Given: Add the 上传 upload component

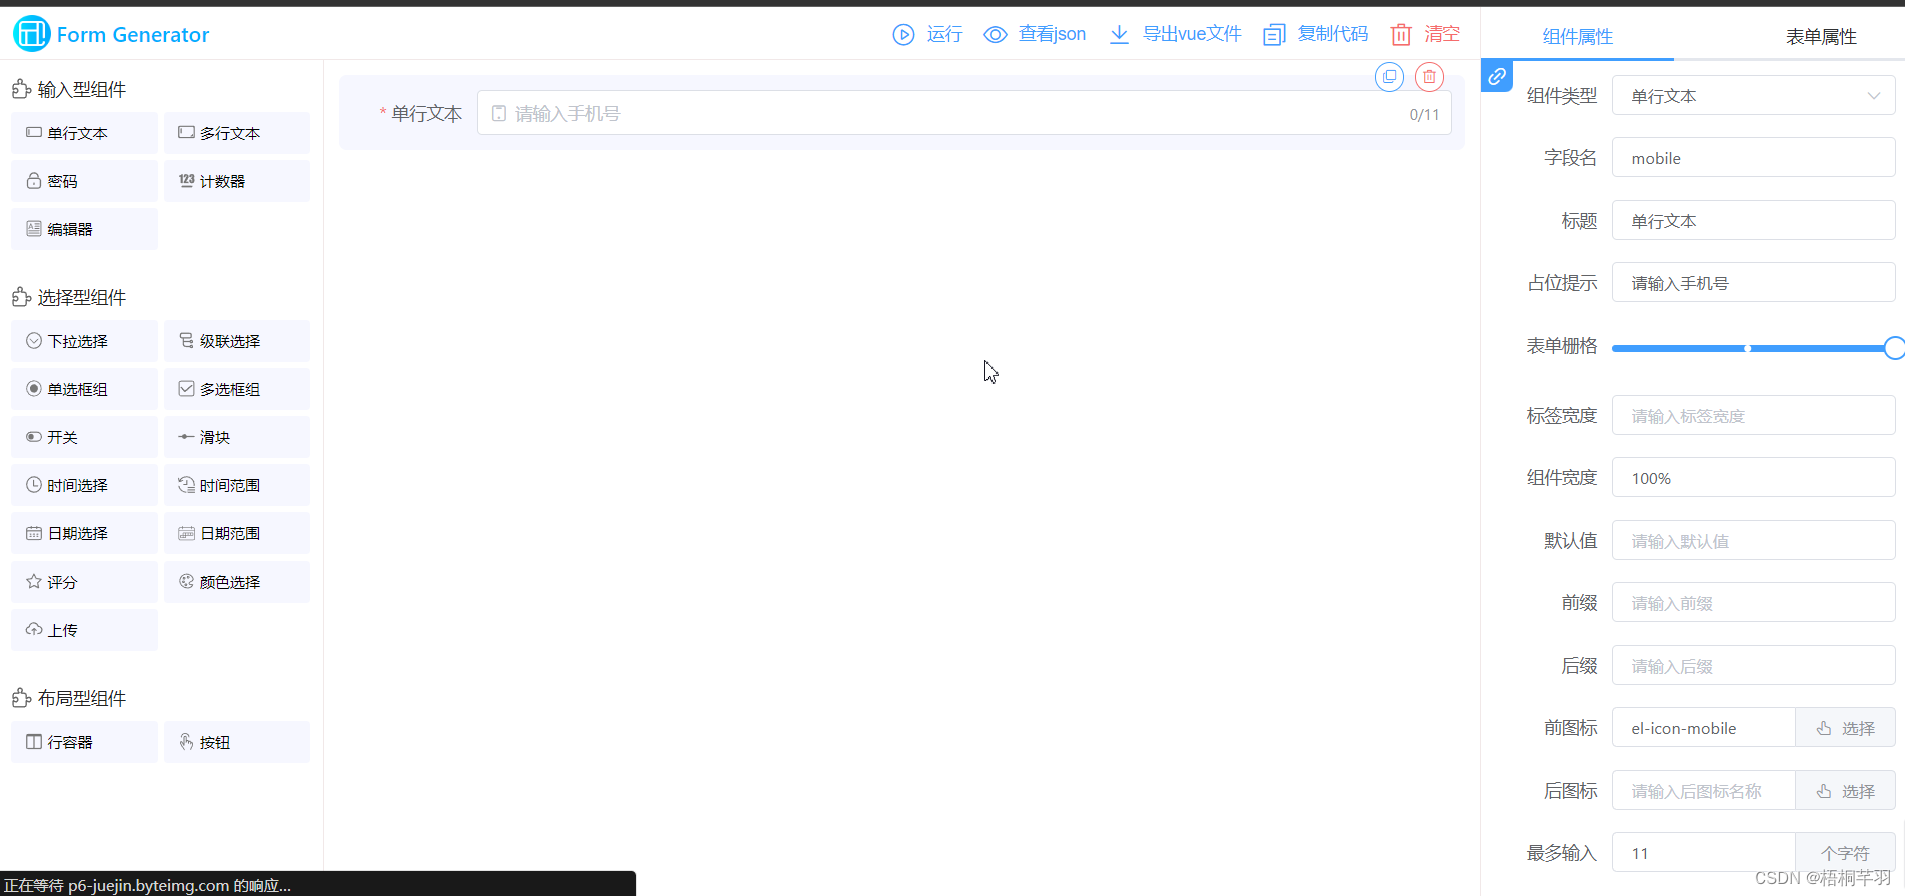Looking at the screenshot, I should [84, 630].
